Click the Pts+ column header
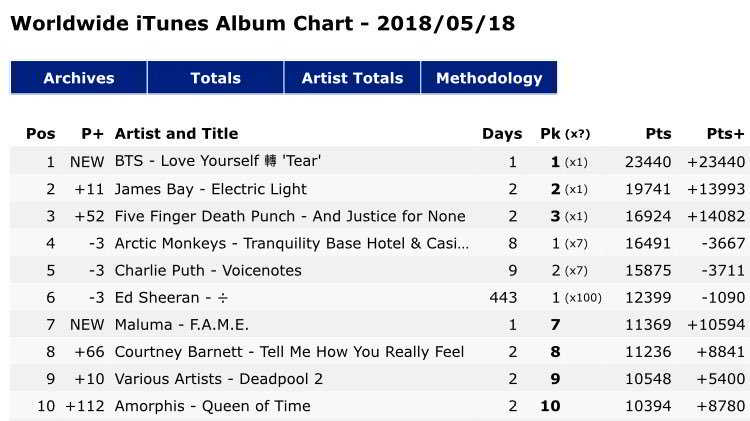 point(725,134)
